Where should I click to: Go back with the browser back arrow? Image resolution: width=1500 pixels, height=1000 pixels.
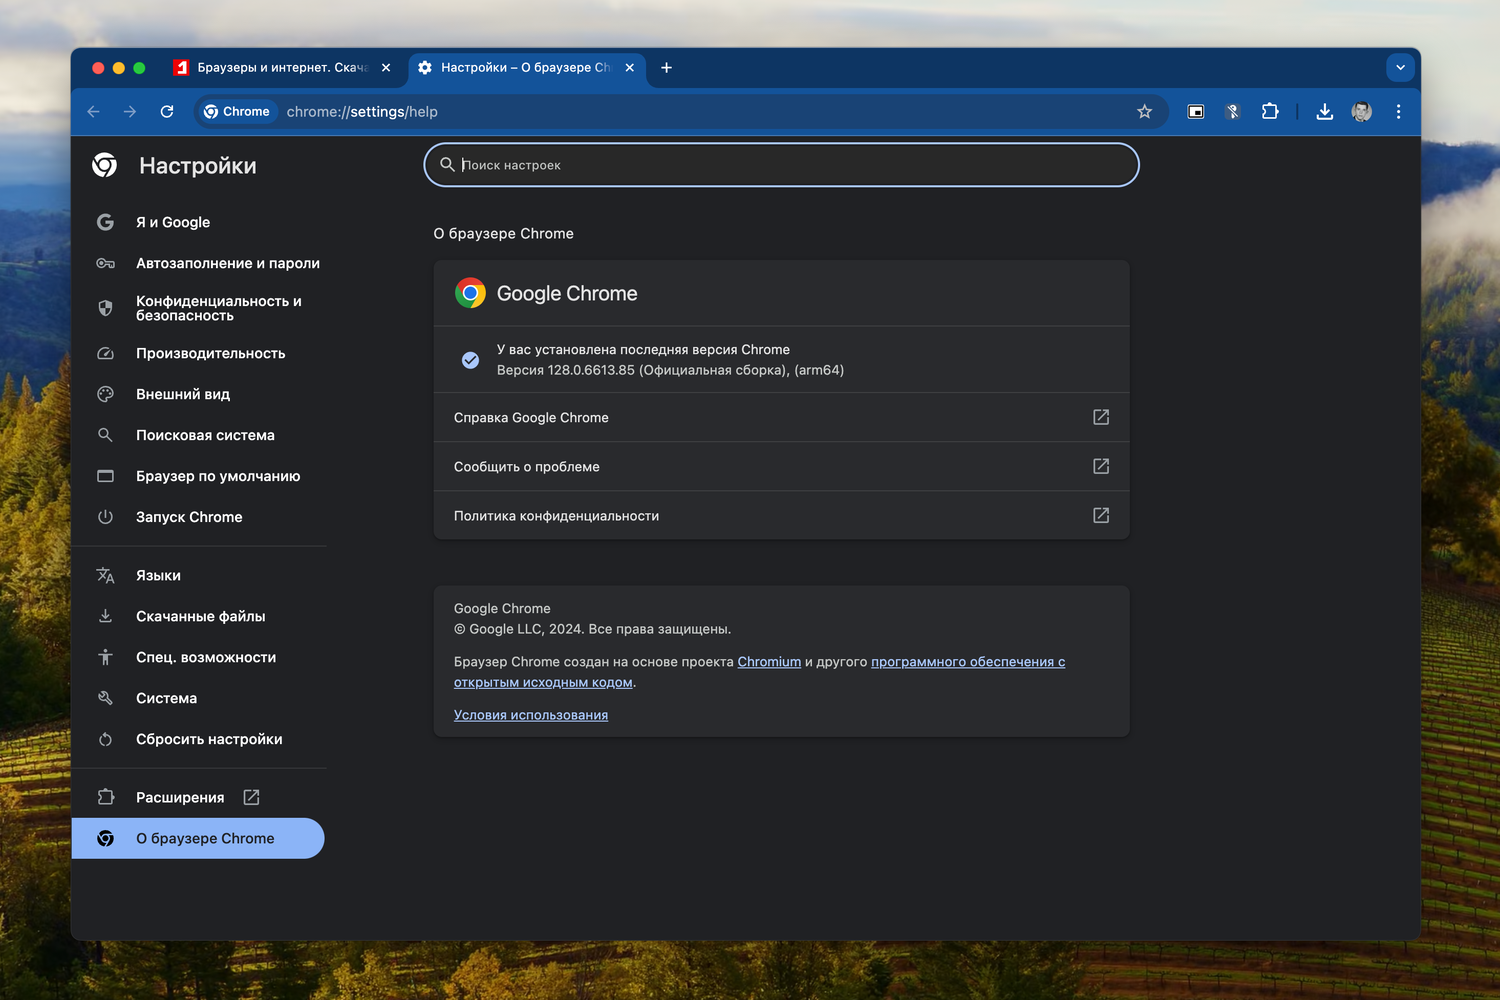[93, 112]
